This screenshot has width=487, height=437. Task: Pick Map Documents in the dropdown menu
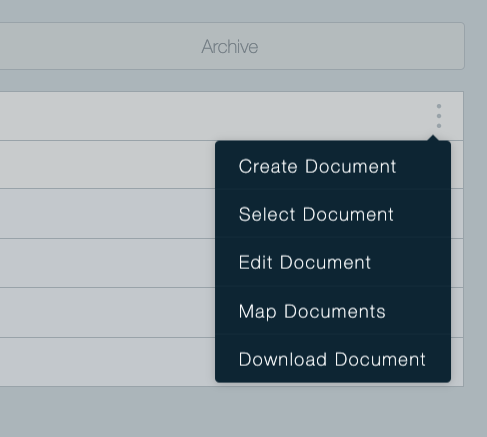[x=333, y=311]
